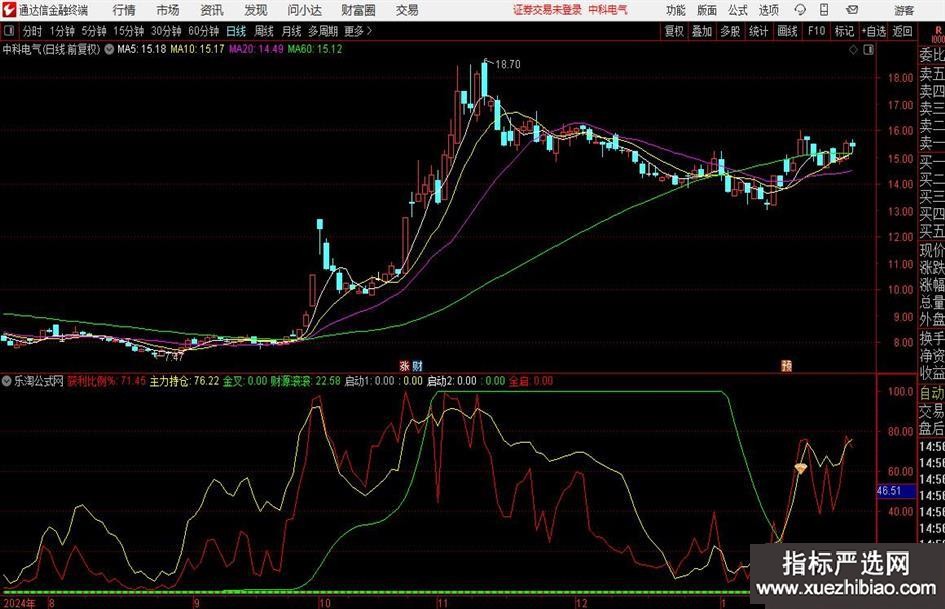Open the 行情 menu
This screenshot has width=945, height=609.
[124, 10]
